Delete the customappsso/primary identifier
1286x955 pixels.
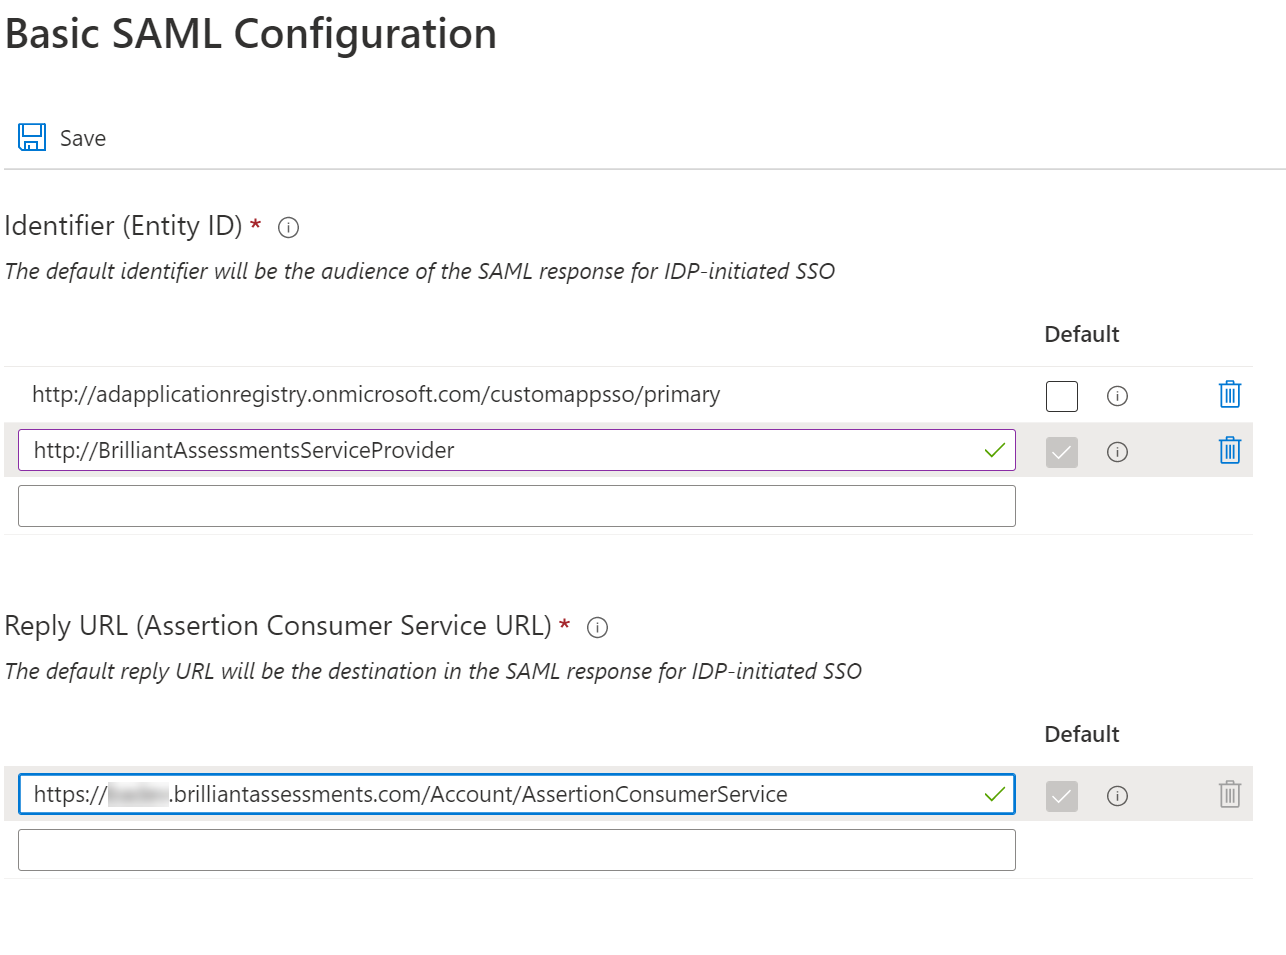click(1229, 394)
